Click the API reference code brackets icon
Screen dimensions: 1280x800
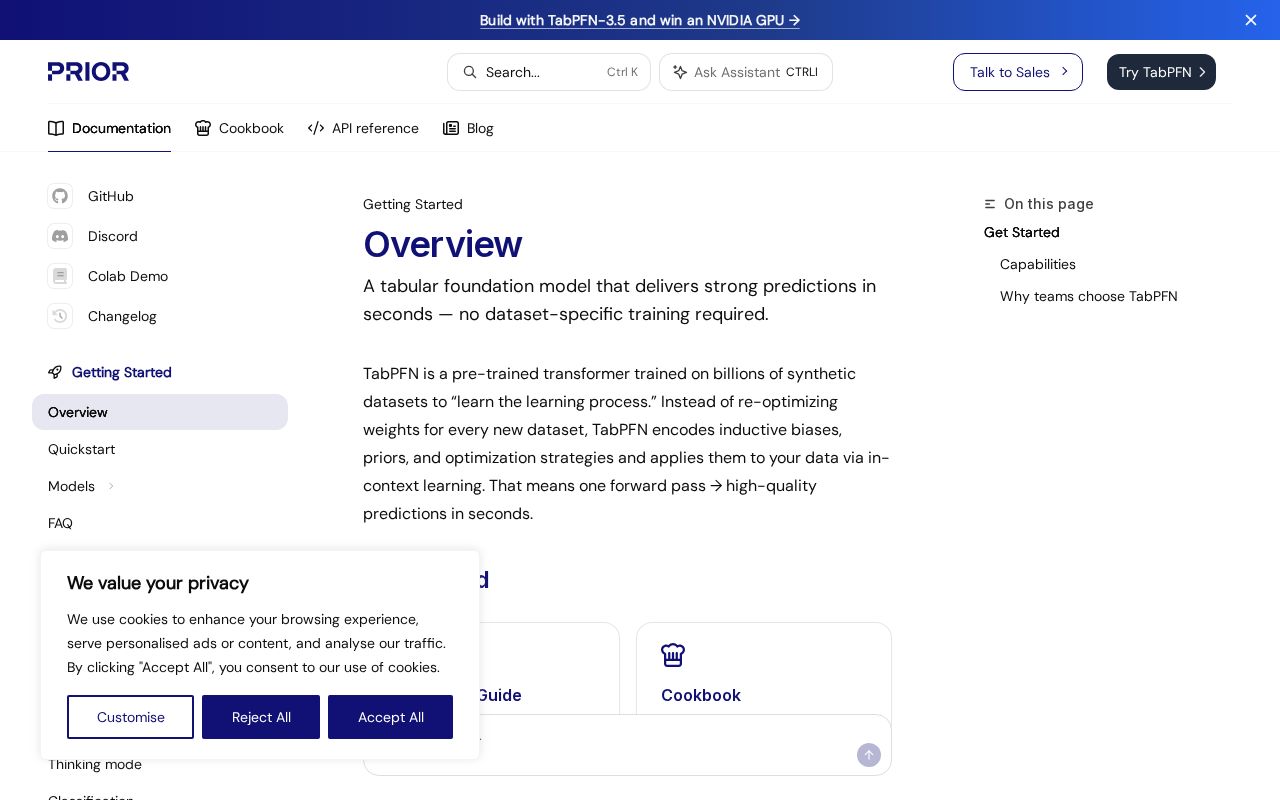pyautogui.click(x=316, y=128)
